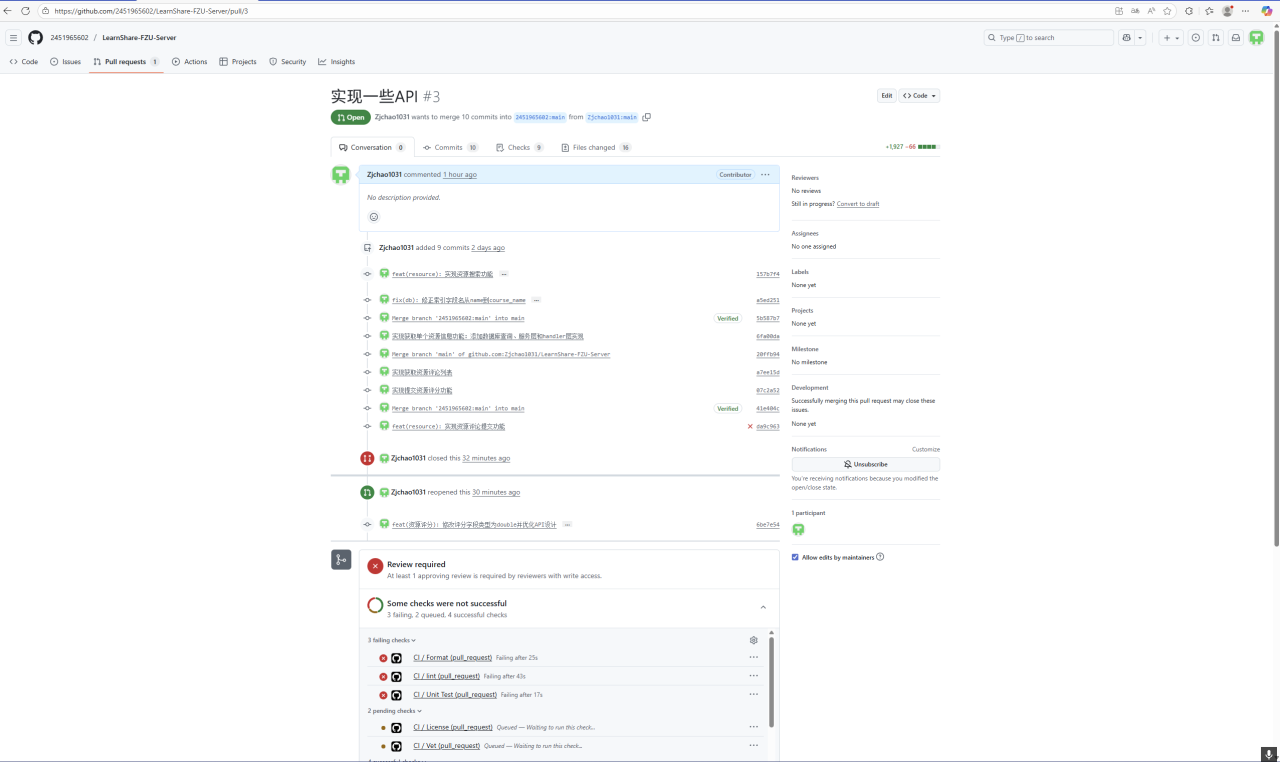Viewport: 1280px width, 762px height.
Task: Focus the Type / to search field
Action: pos(1049,38)
